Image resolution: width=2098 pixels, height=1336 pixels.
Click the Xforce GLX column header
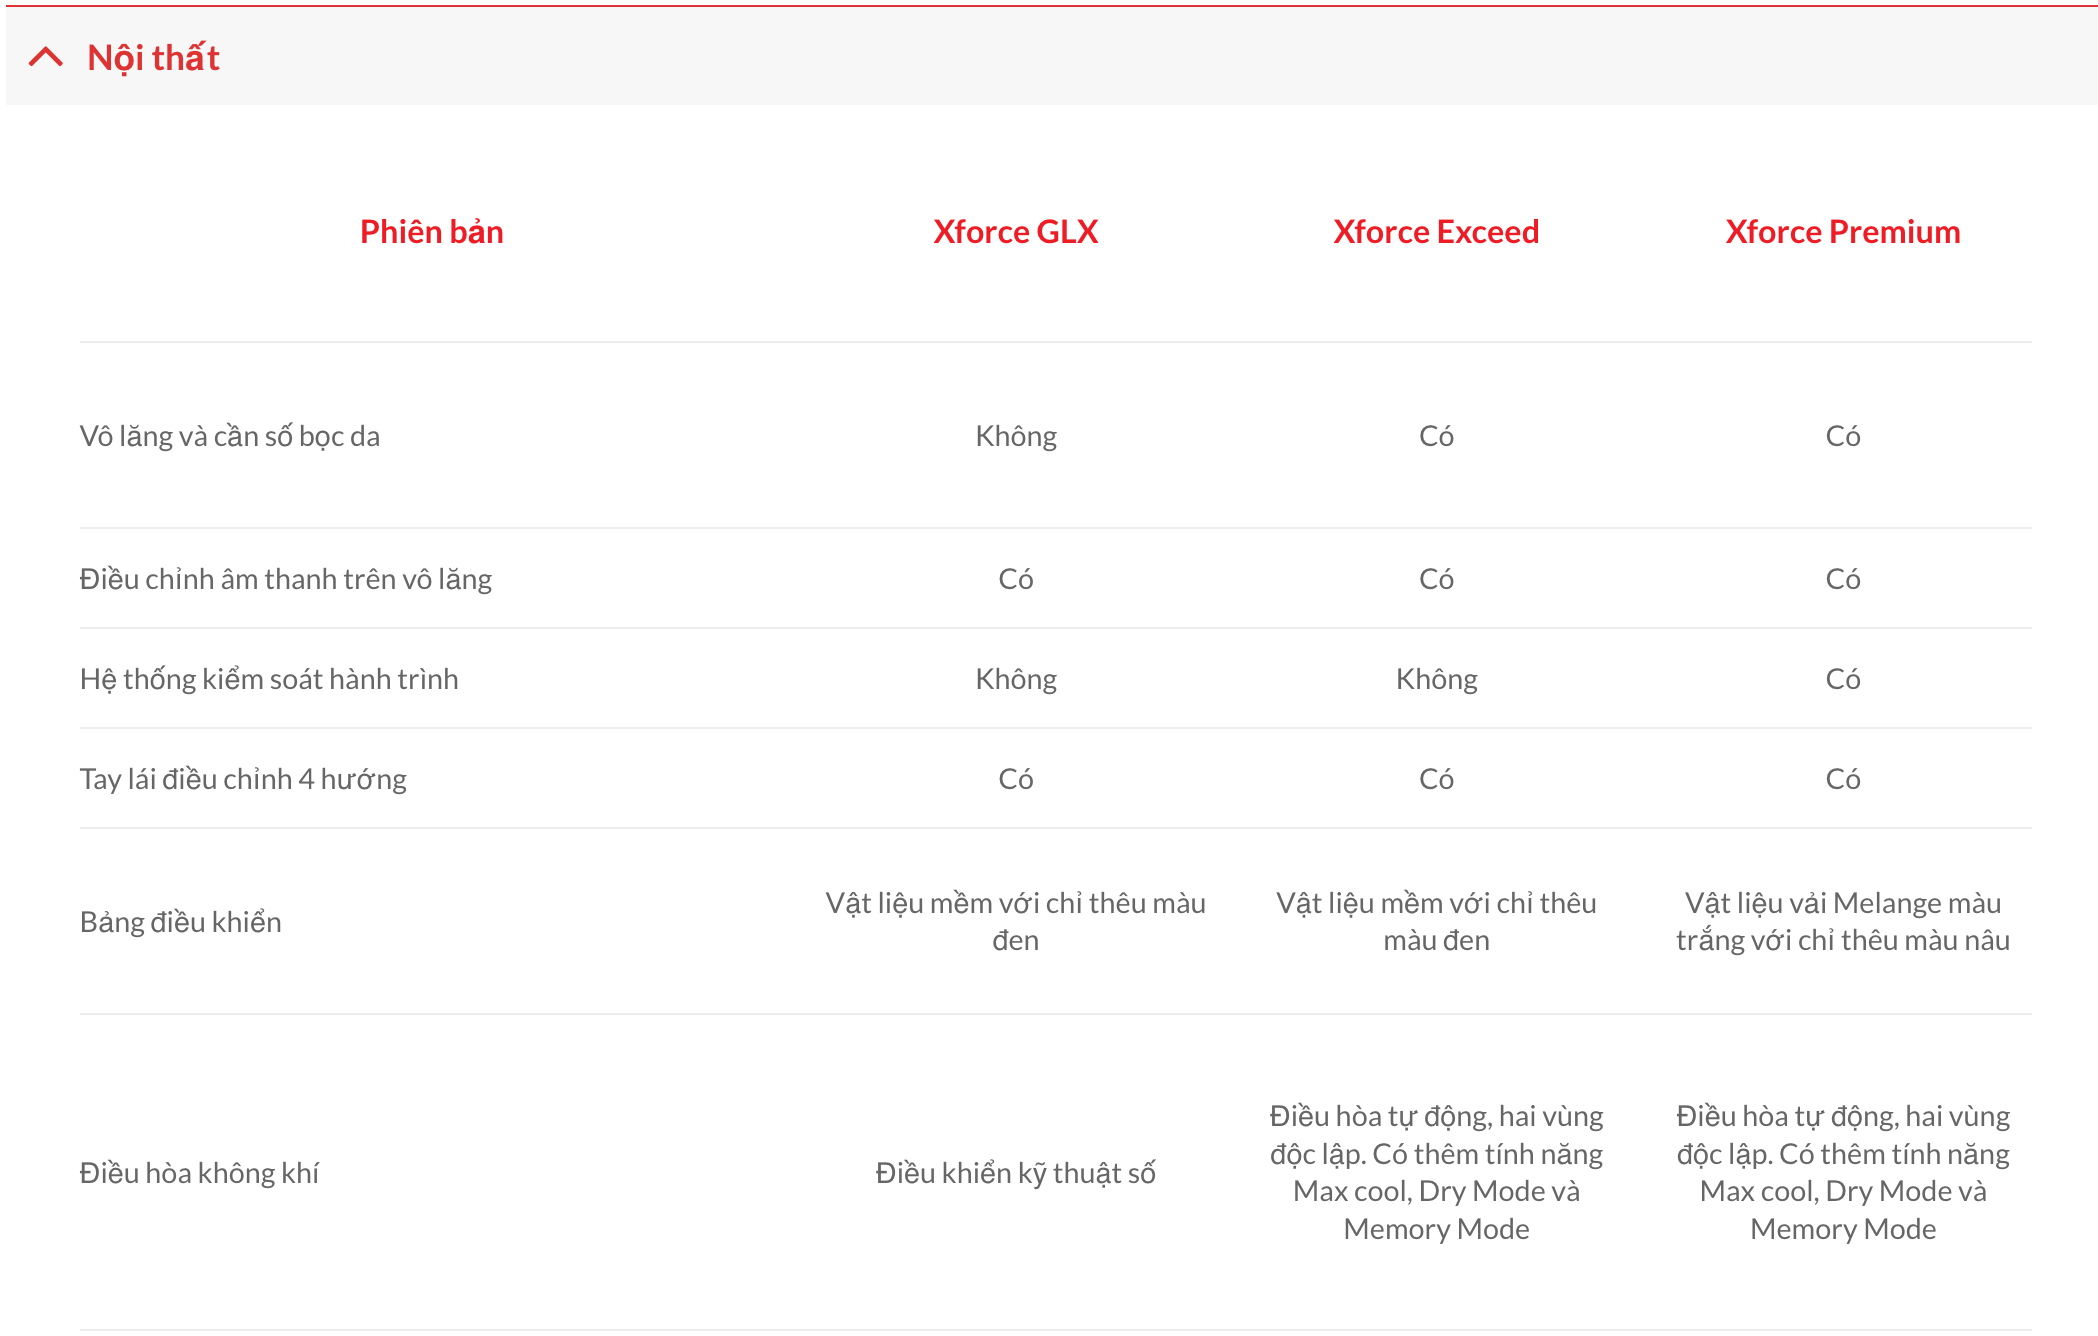[1015, 232]
